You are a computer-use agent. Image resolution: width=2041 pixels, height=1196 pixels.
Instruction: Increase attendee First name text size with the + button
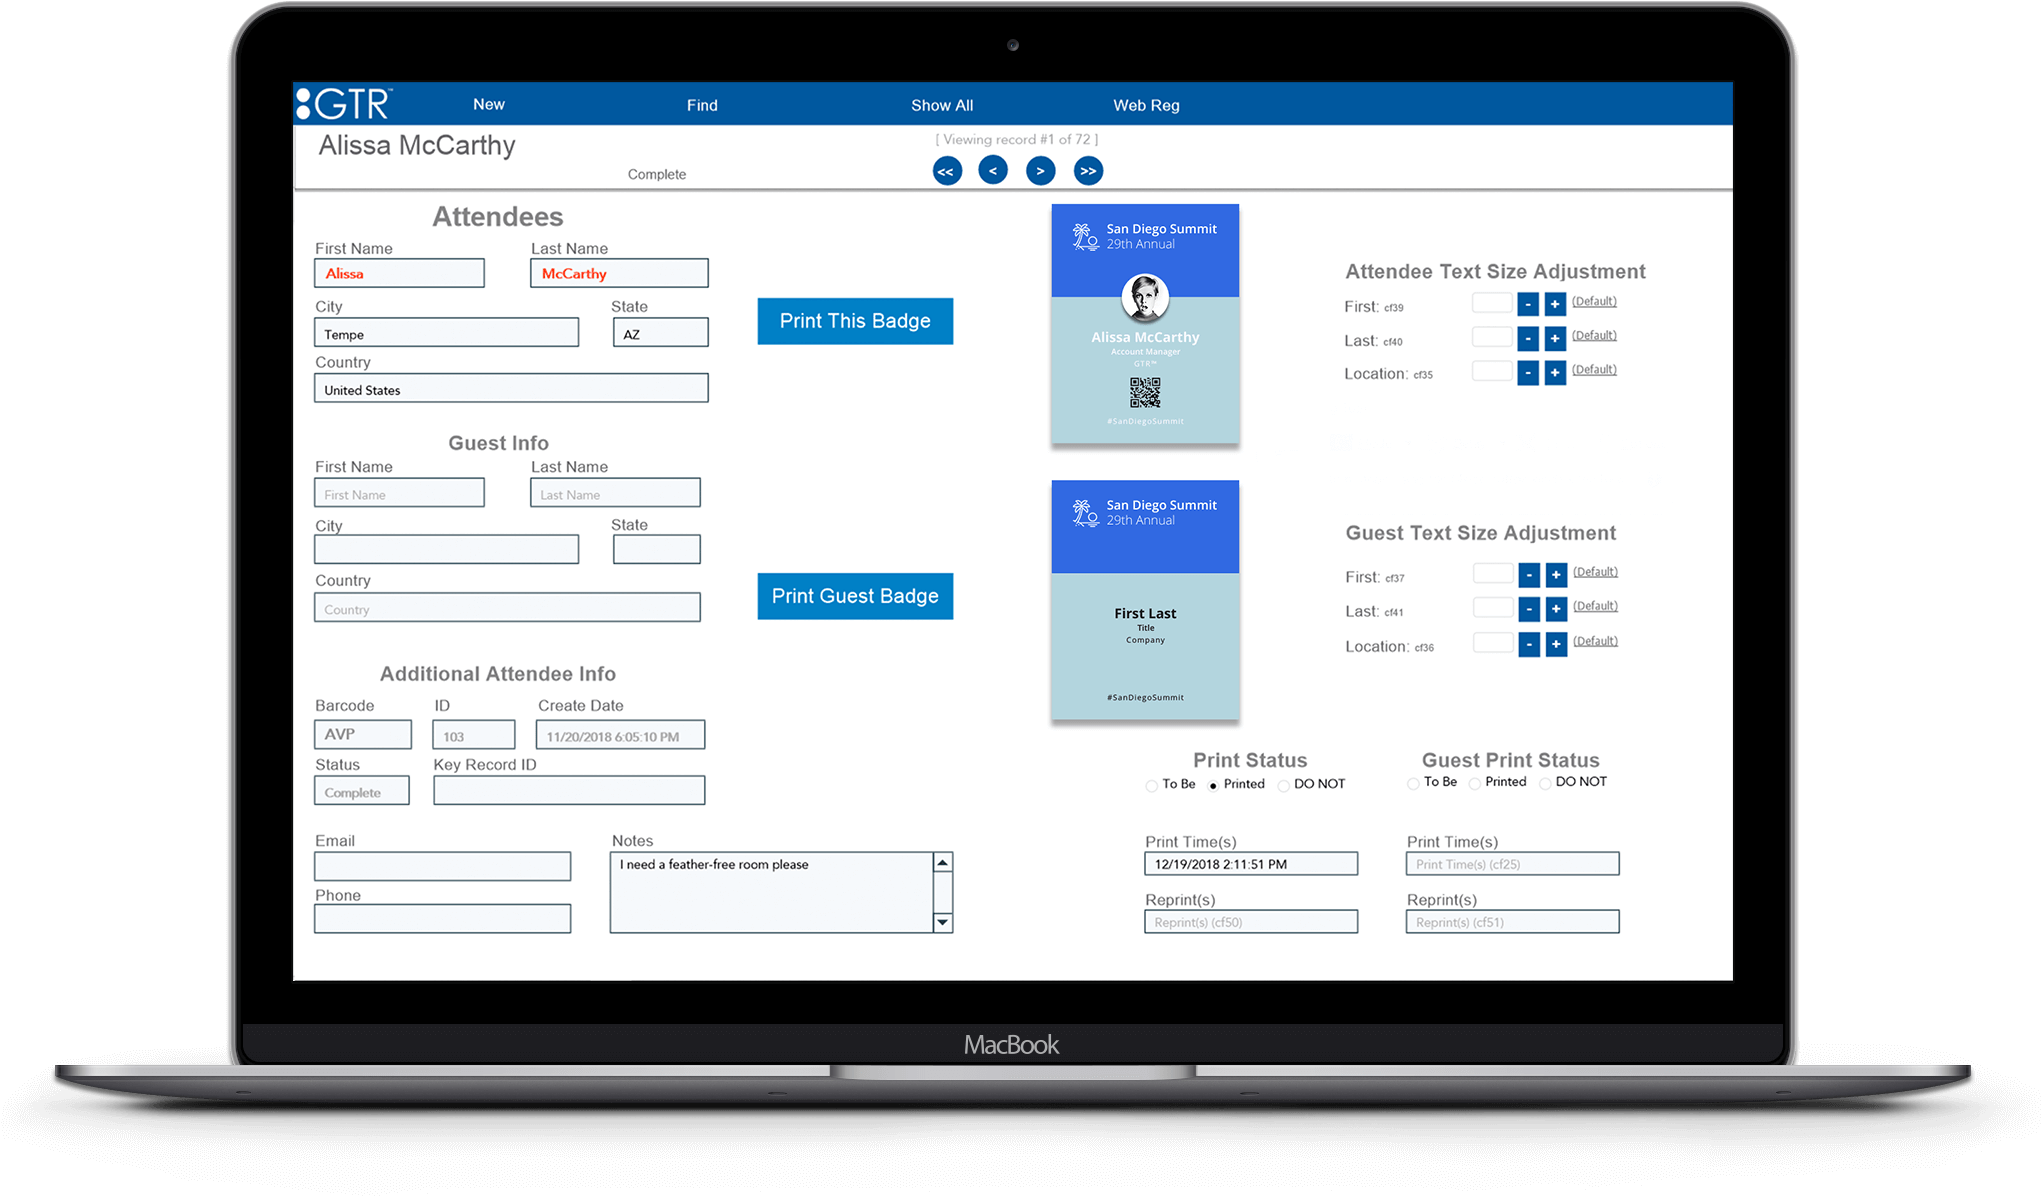tap(1554, 303)
